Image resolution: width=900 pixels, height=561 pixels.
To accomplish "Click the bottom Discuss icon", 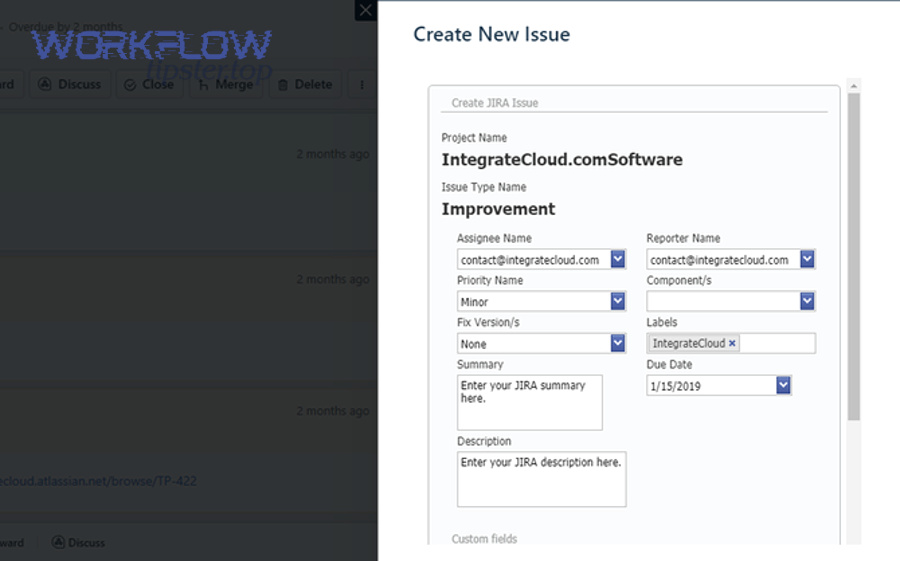I will [58, 542].
